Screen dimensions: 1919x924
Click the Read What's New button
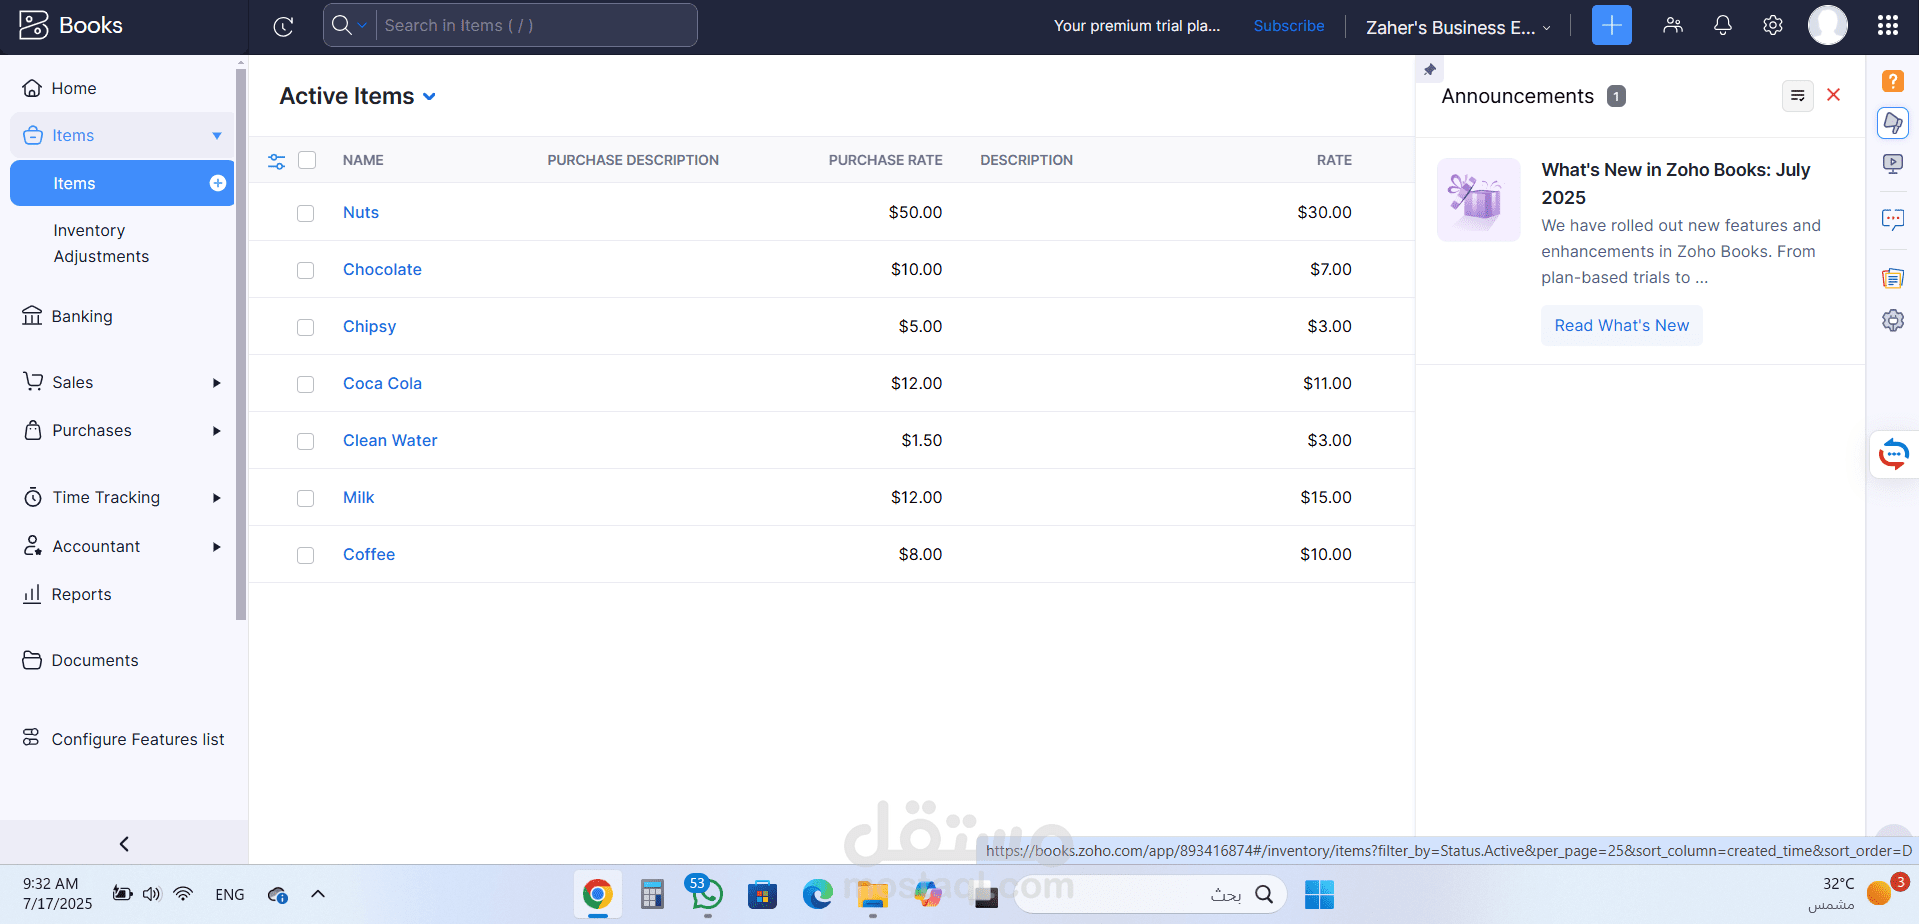coord(1621,326)
